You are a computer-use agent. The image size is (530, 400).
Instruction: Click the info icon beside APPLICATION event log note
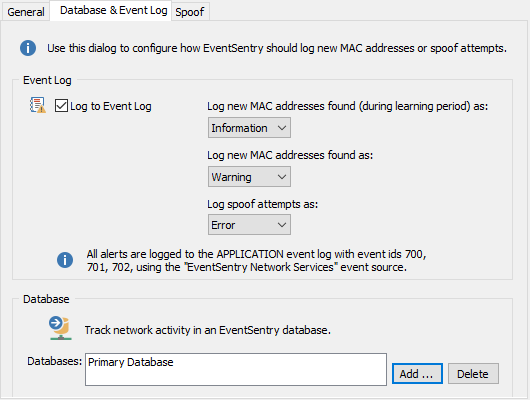tap(65, 260)
